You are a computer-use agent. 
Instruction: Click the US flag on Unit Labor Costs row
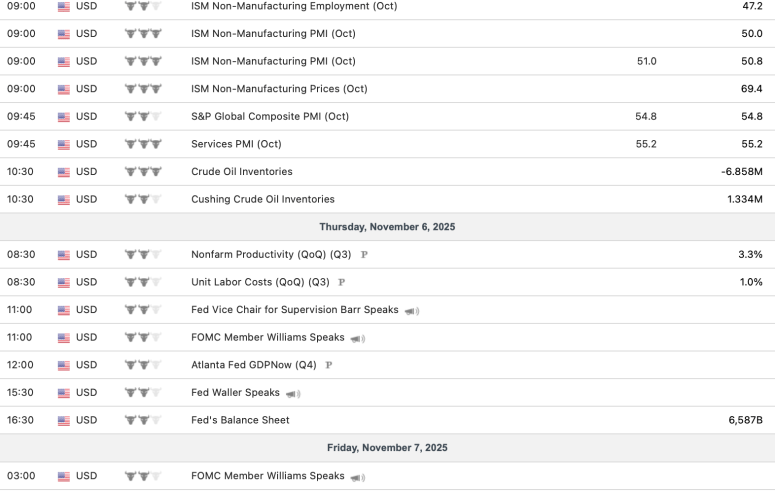[64, 282]
